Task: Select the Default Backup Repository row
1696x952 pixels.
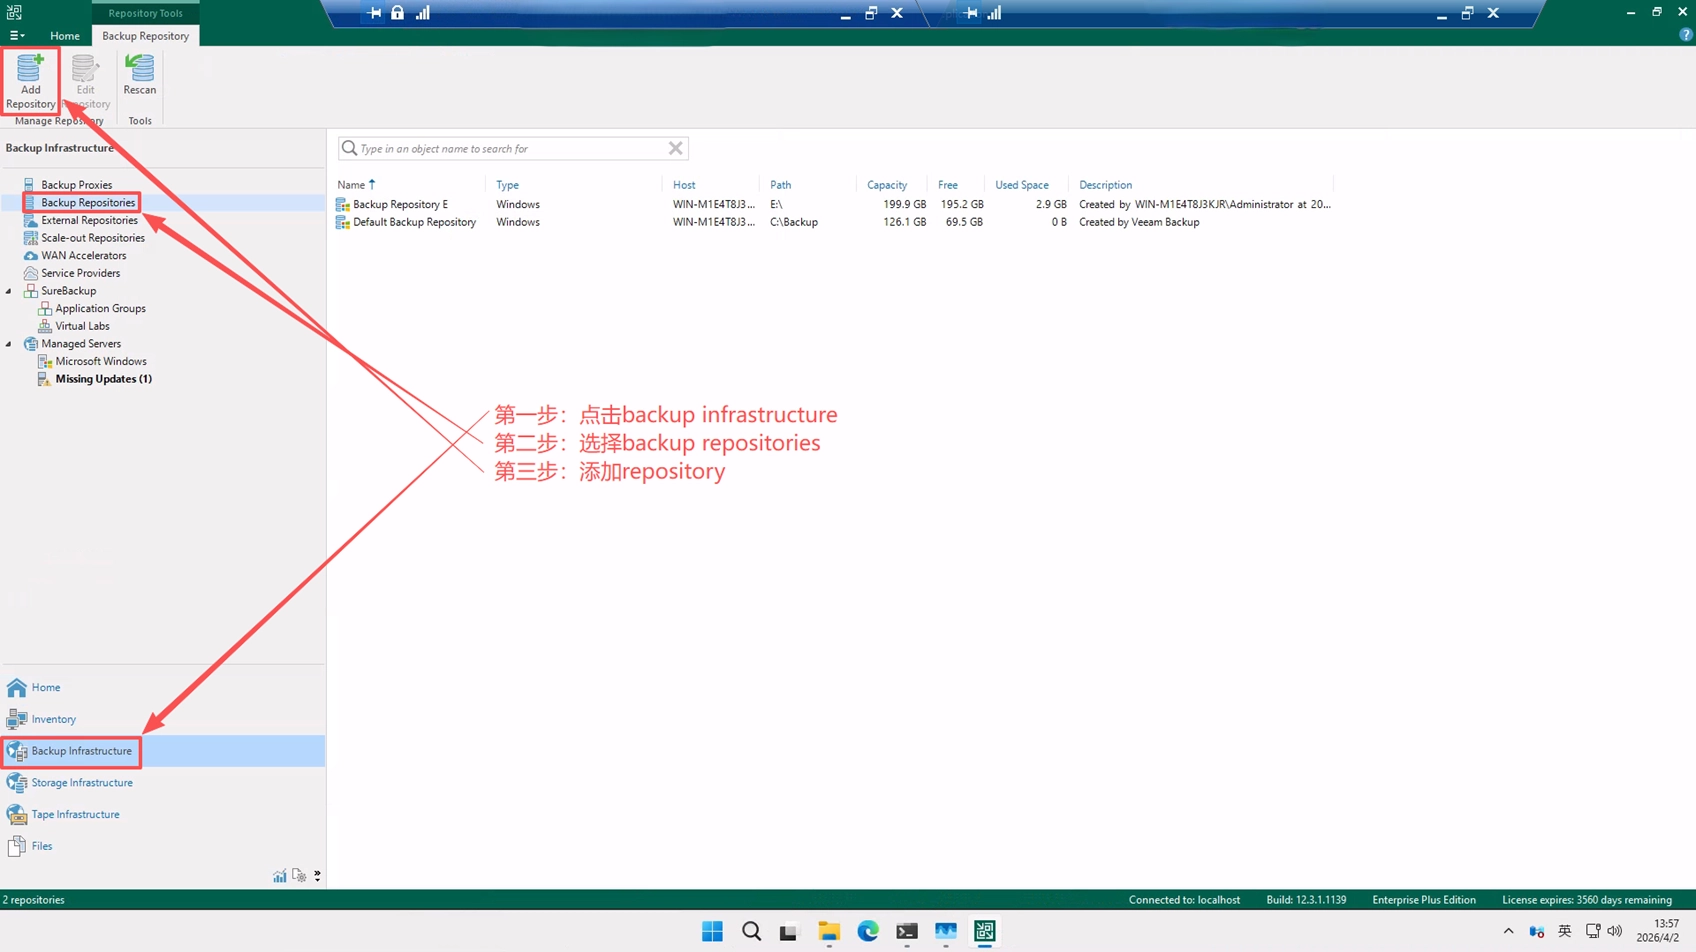Action: (x=834, y=222)
